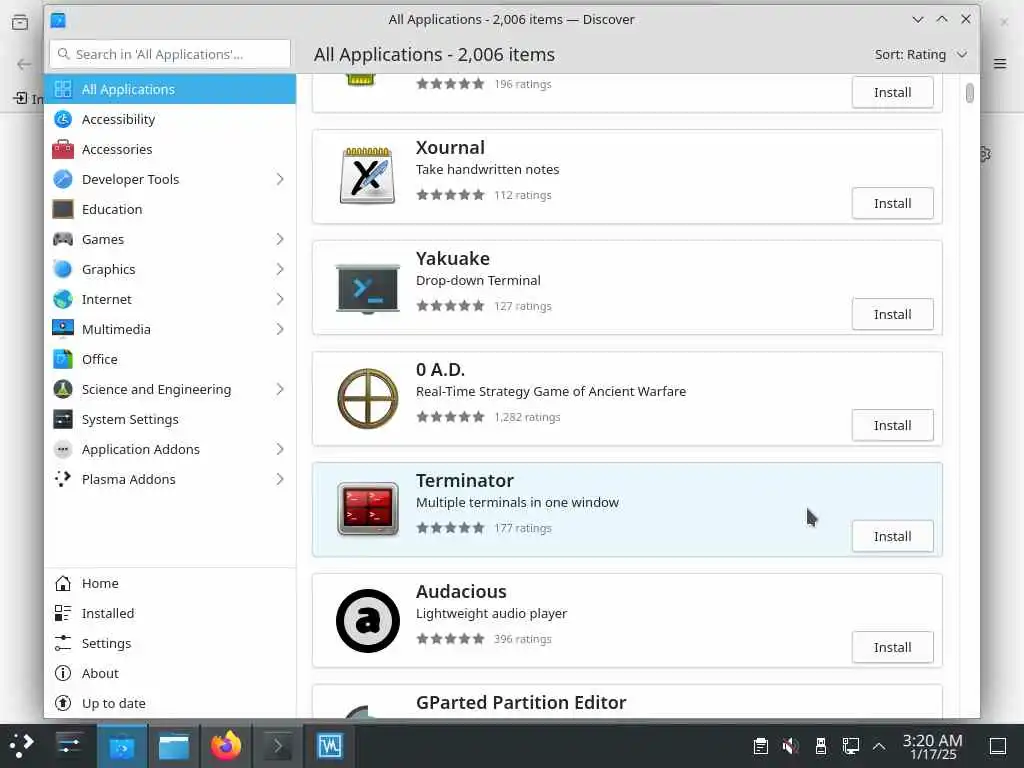Open the Discover window icon menu

coord(58,20)
